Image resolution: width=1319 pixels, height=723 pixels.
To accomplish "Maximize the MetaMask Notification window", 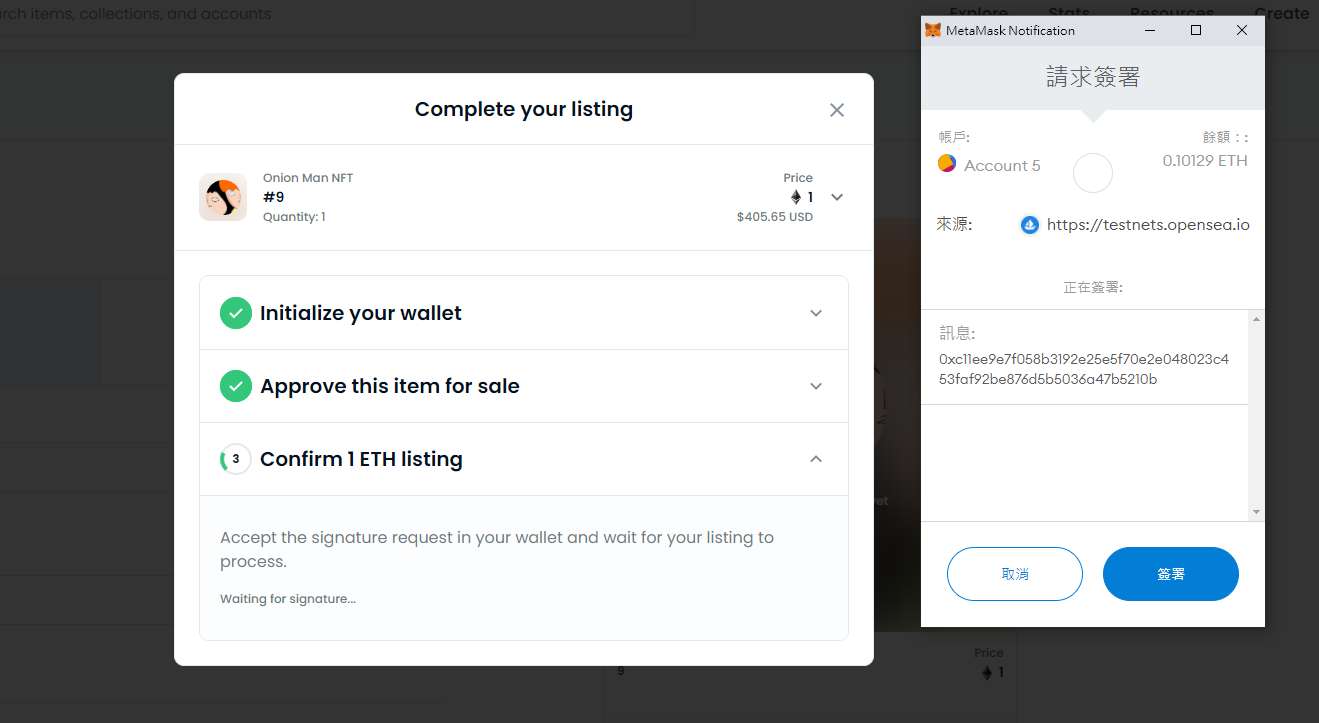I will click(x=1196, y=30).
